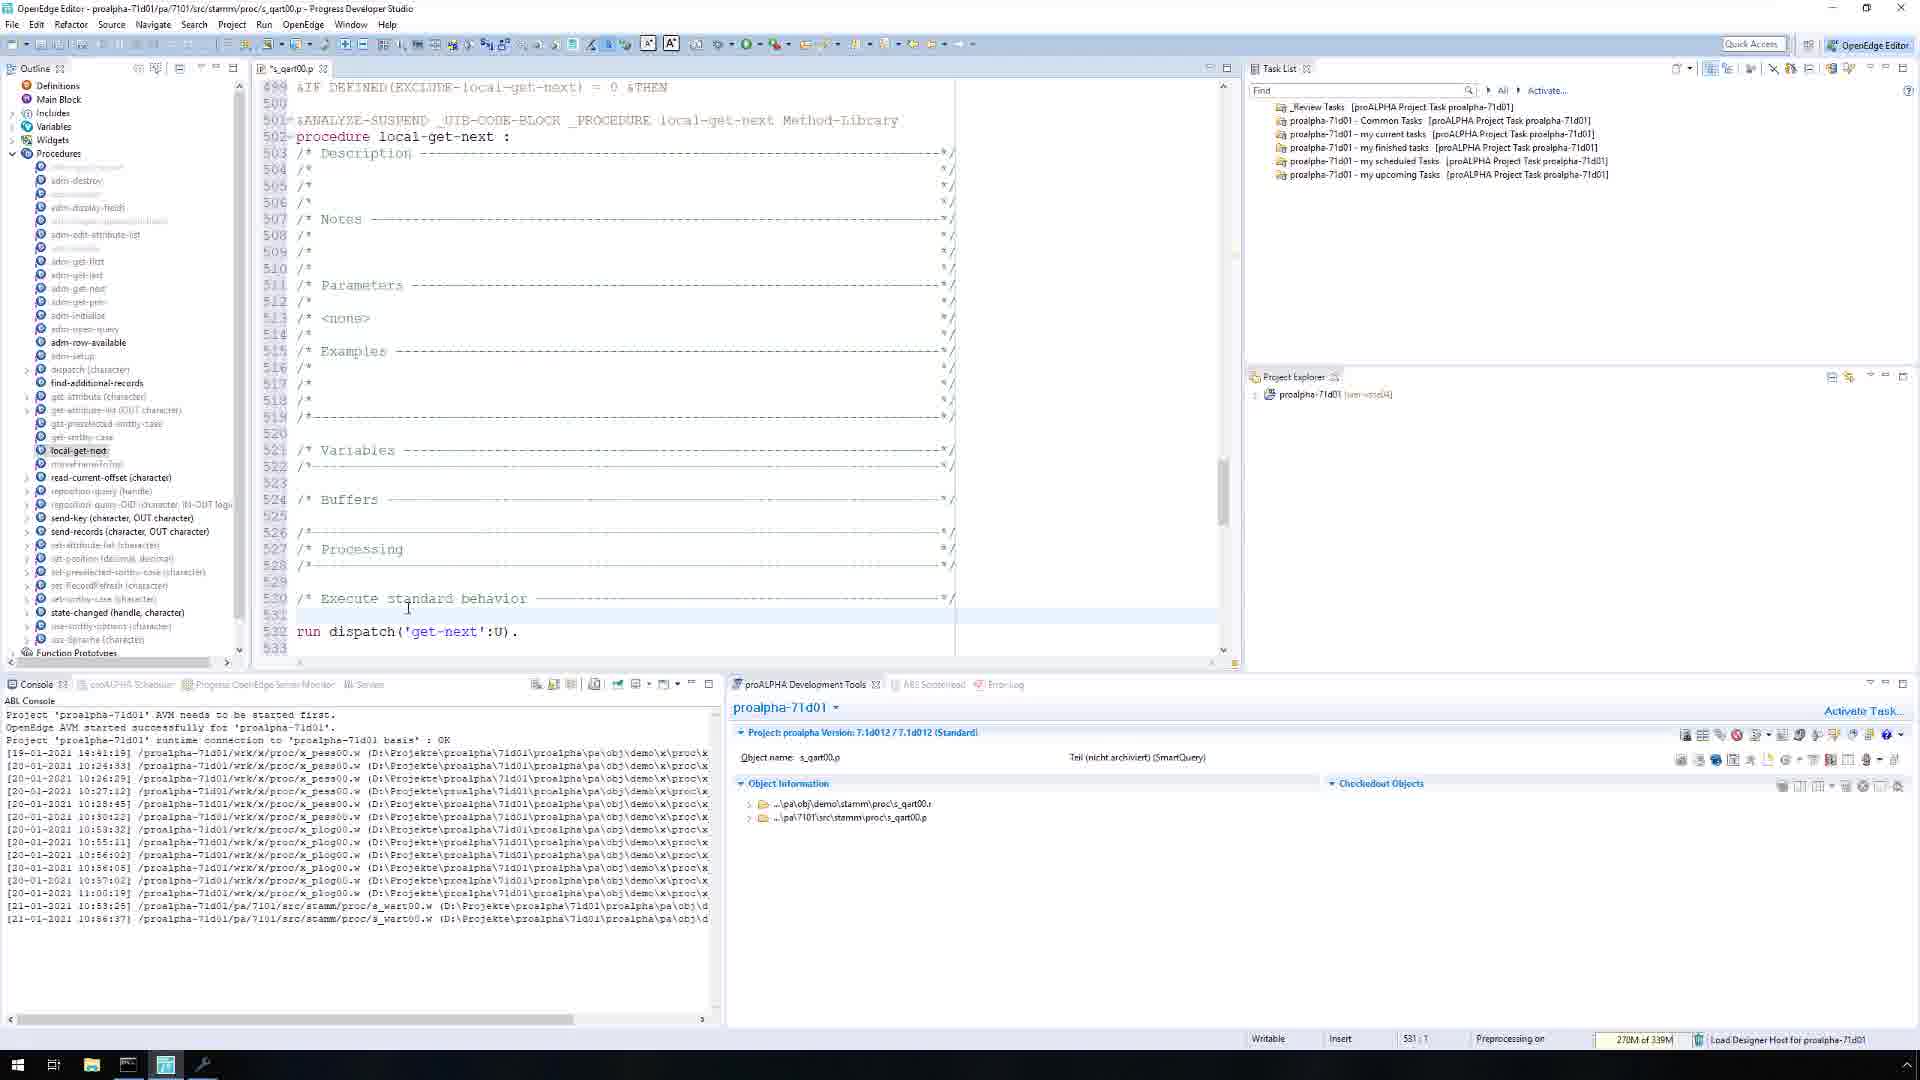Screen dimensions: 1920x1080
Task: Select the s_qart00.p editor tab
Action: coord(290,69)
